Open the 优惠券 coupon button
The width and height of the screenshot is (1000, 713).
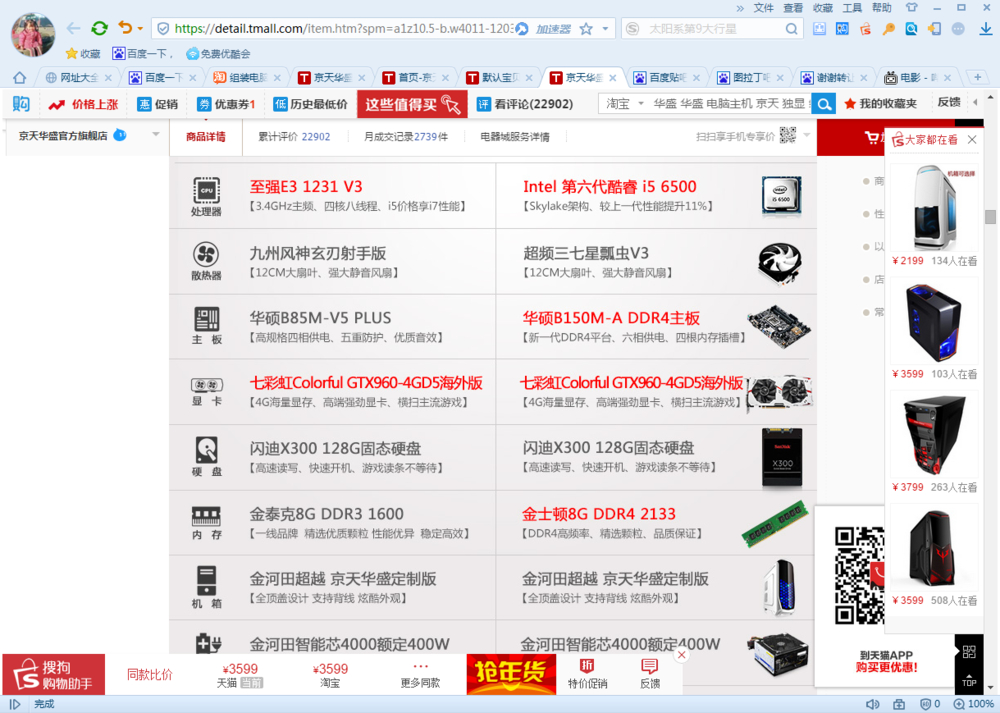pos(226,104)
